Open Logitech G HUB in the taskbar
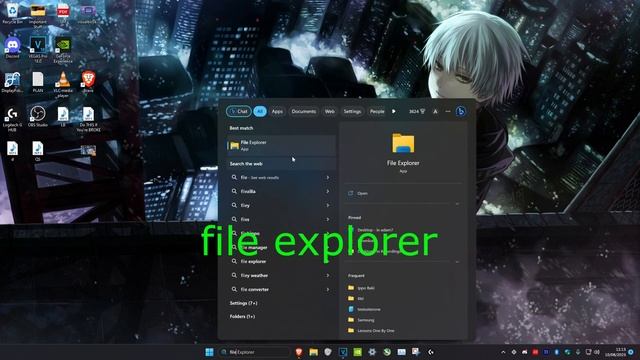This screenshot has width=640, height=360. [431, 352]
